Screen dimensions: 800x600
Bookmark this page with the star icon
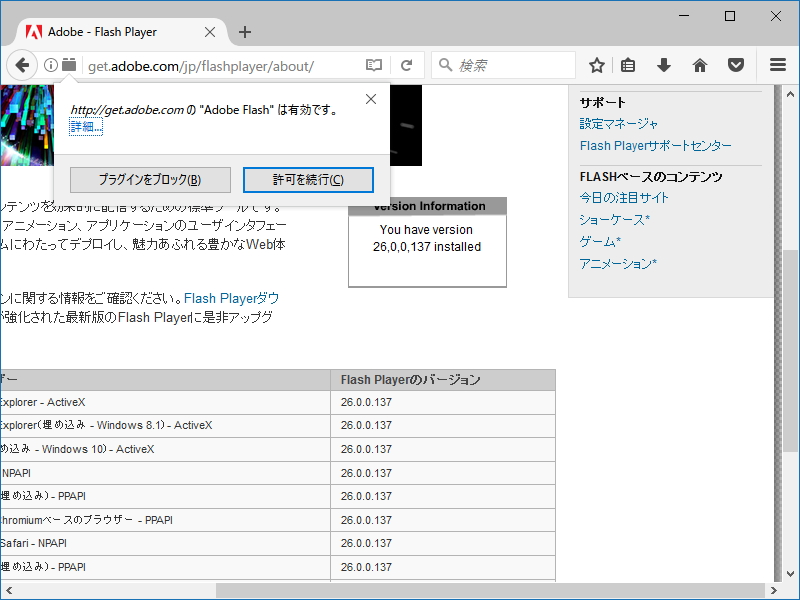coord(595,64)
